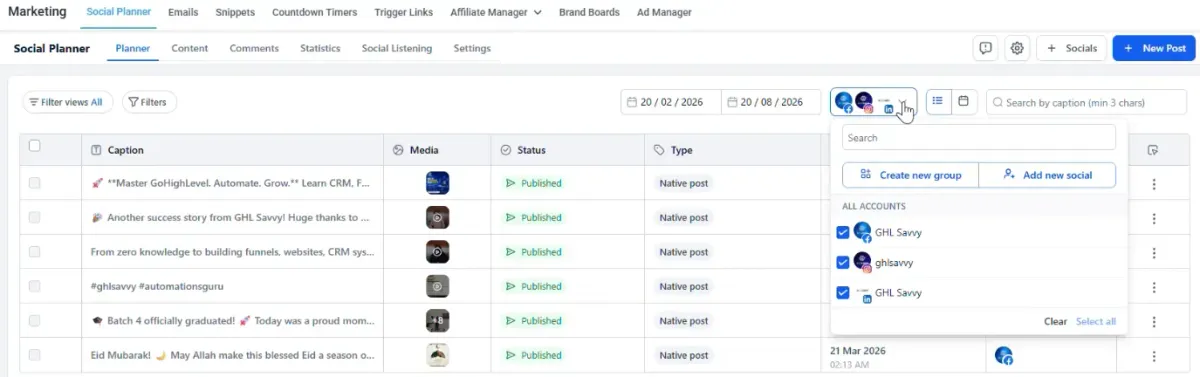The width and height of the screenshot is (1200, 377).
Task: Switch to the Planner sub-tab
Action: 133,48
